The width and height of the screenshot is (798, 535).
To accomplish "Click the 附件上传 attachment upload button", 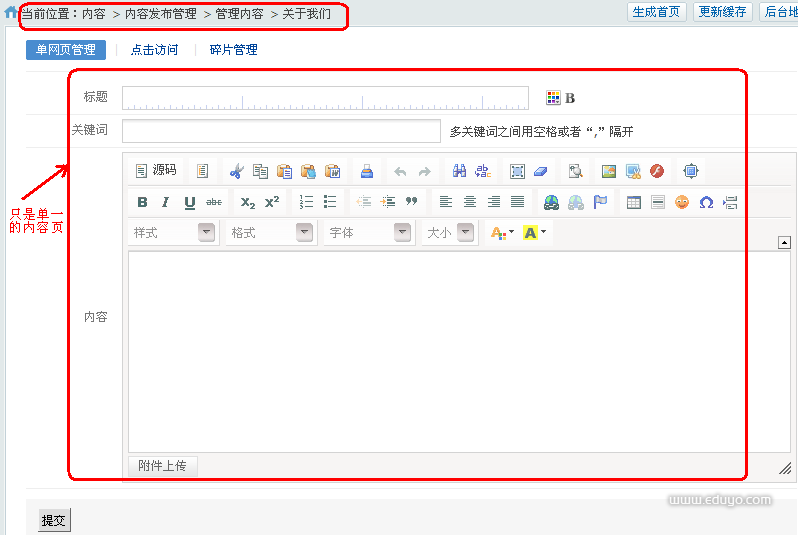I will (163, 466).
